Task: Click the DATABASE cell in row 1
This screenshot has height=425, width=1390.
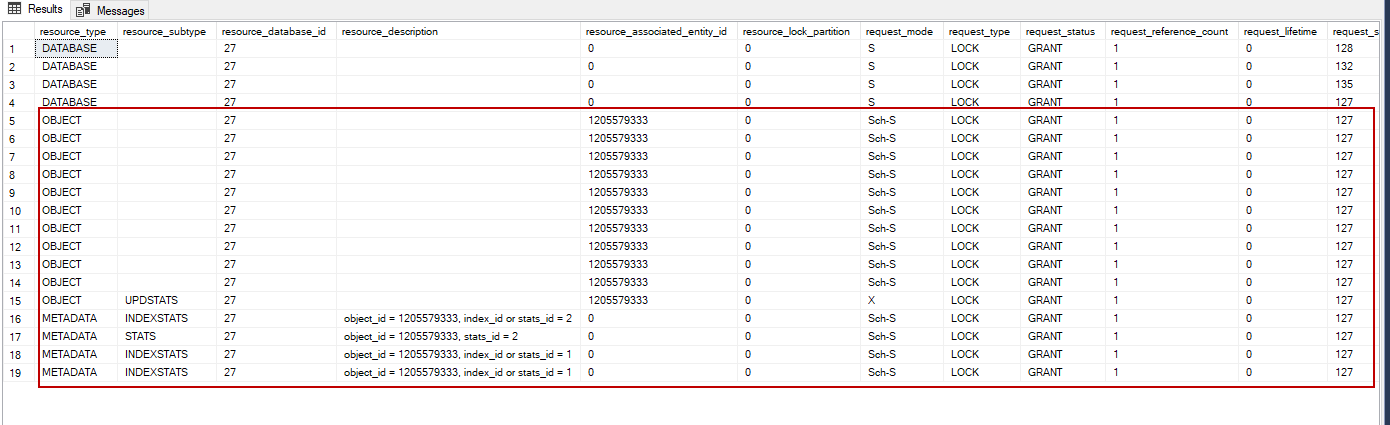Action: (70, 48)
